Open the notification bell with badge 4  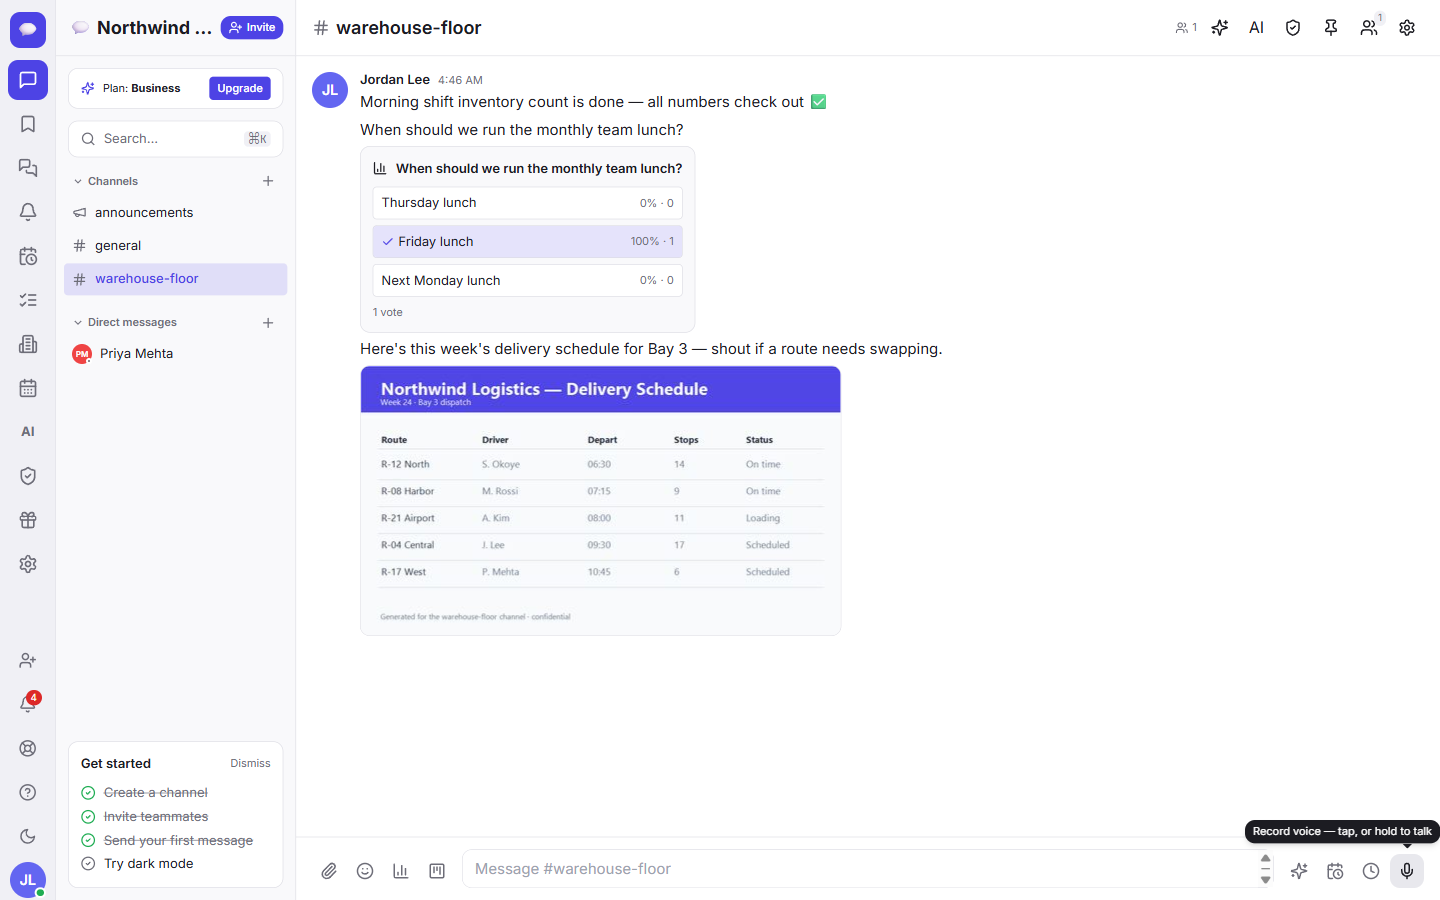28,704
